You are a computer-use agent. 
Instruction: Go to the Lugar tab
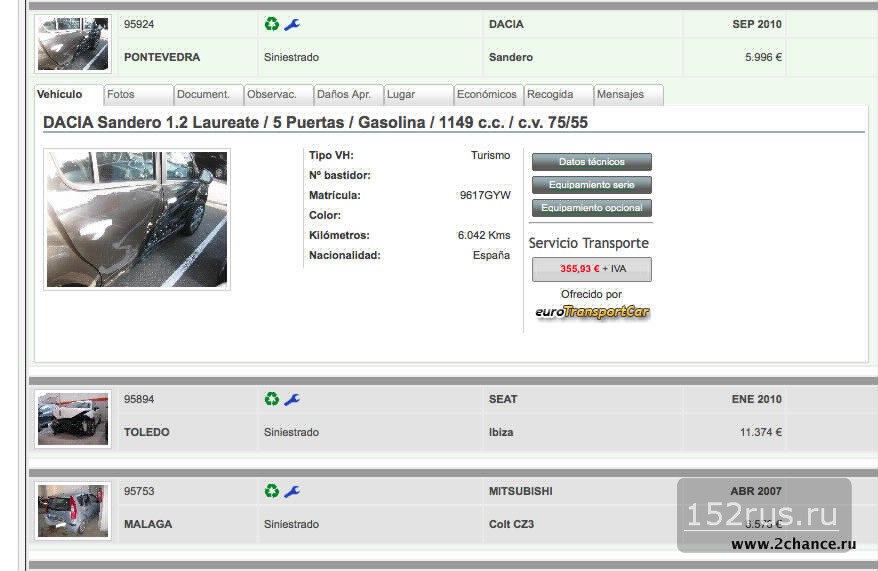pos(417,95)
